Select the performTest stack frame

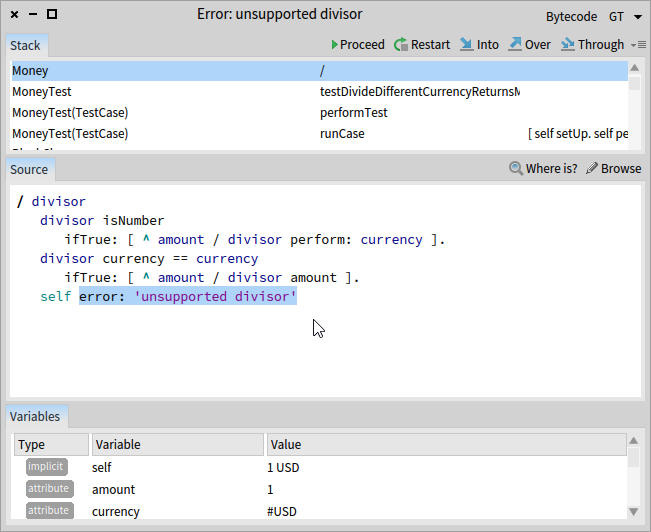319,113
